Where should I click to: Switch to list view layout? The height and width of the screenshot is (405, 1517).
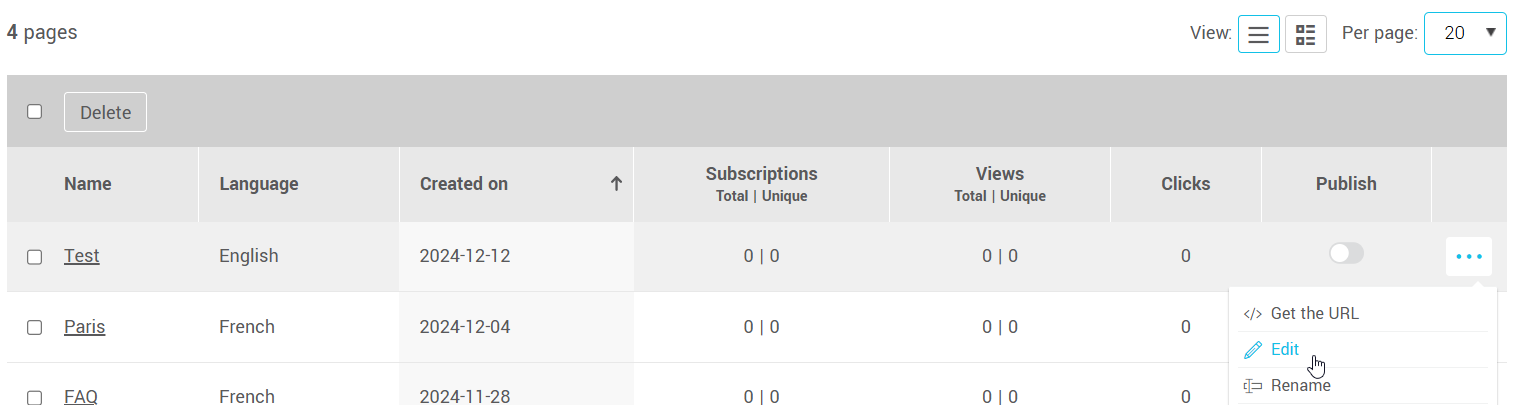point(1258,34)
